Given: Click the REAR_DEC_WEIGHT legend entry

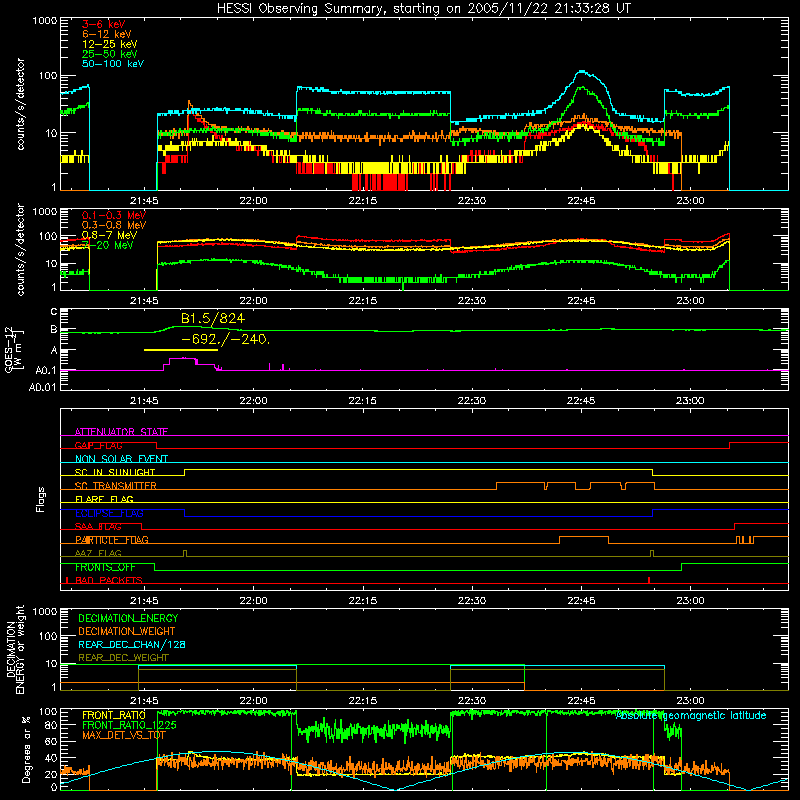Looking at the screenshot, I should (123, 658).
